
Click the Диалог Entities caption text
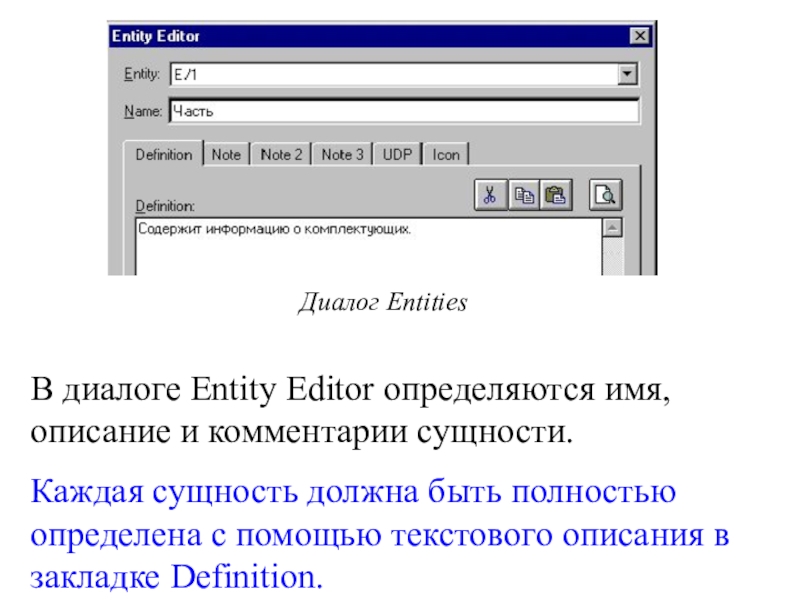pos(382,302)
